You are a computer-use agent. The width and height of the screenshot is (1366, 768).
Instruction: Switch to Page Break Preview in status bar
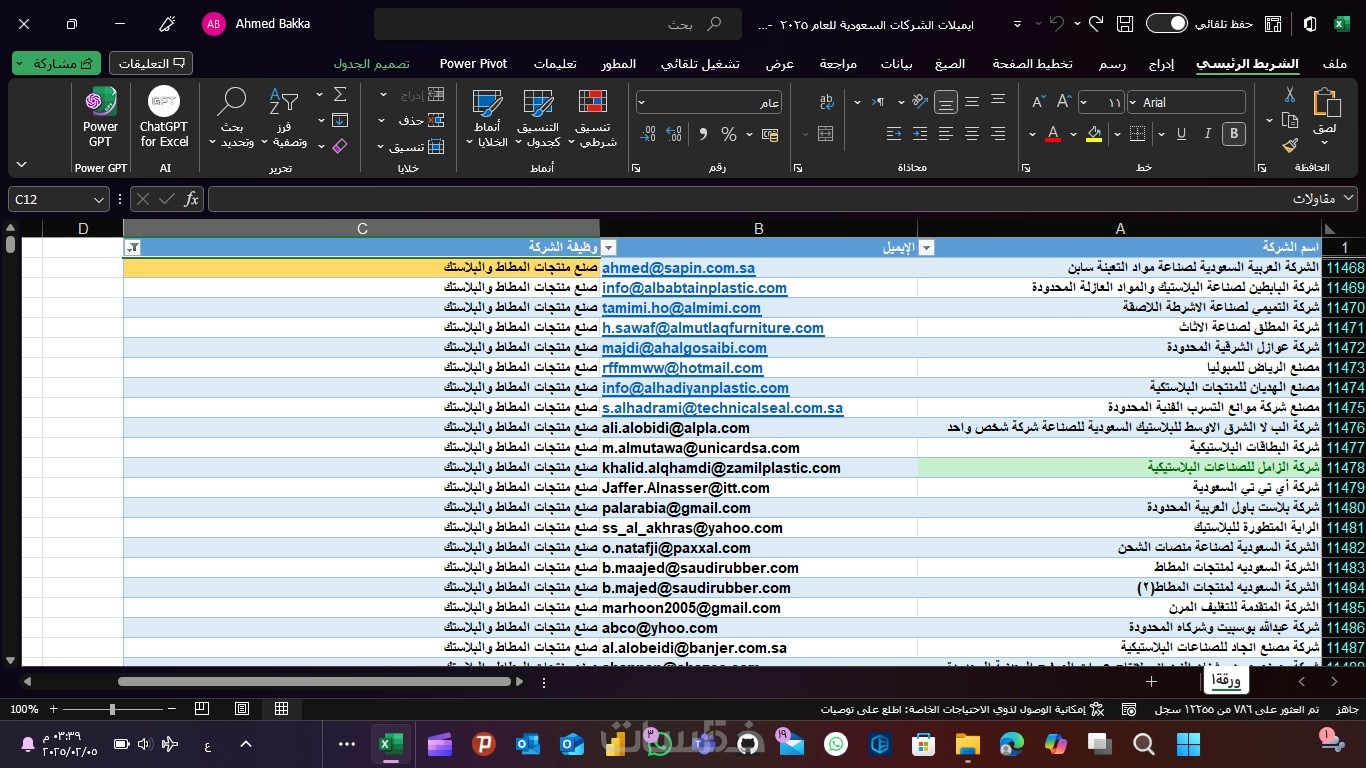click(x=202, y=709)
